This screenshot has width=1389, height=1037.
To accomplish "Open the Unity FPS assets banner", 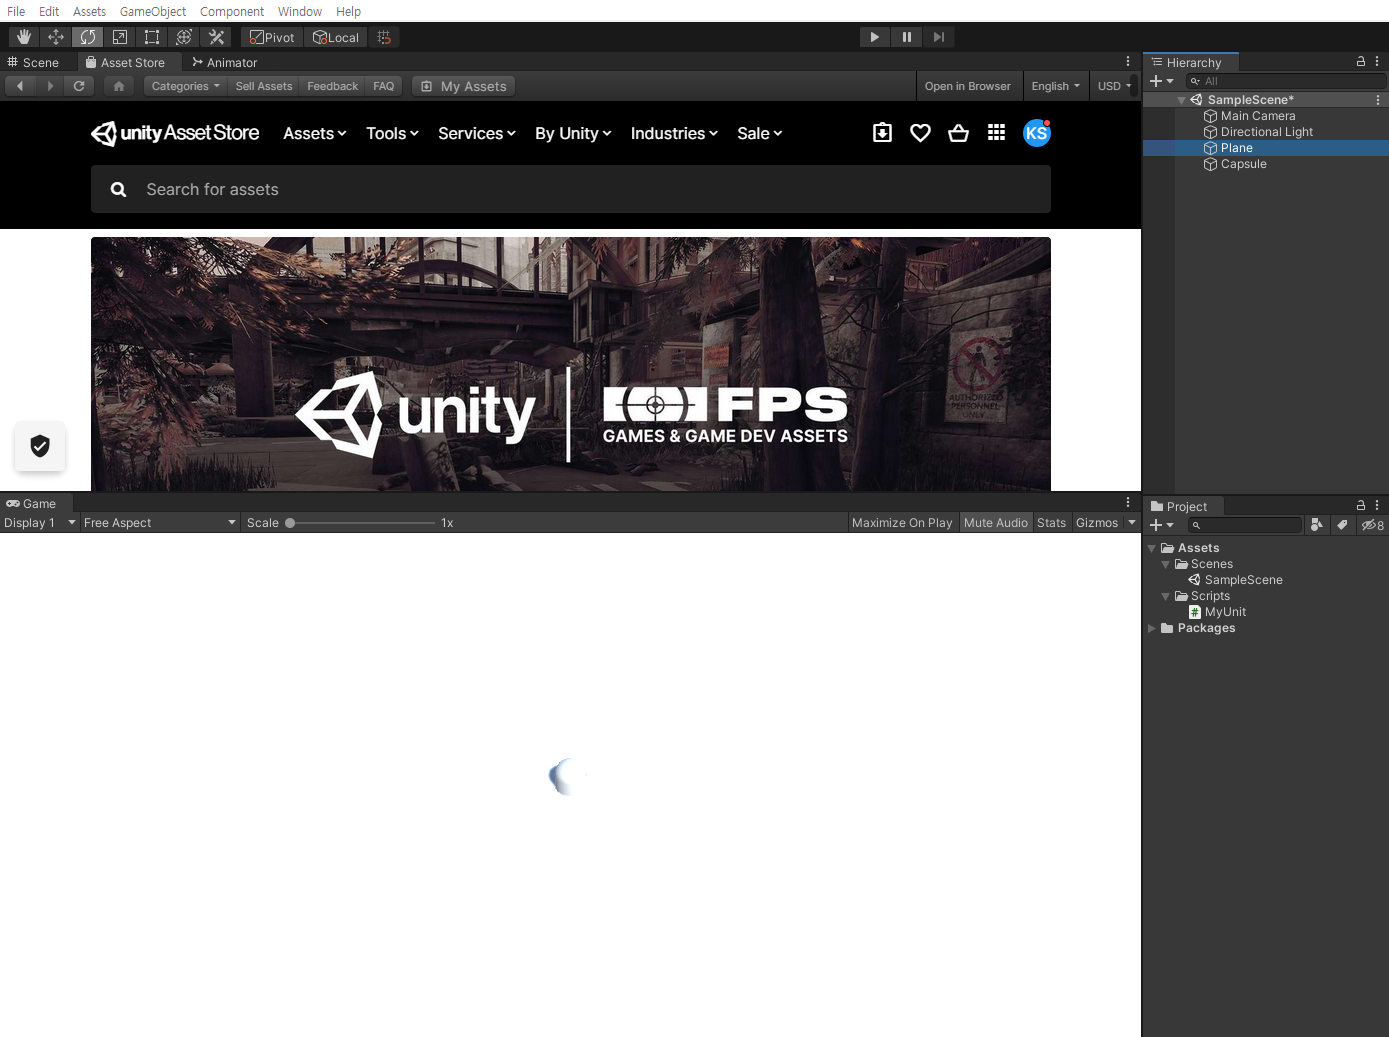I will [571, 364].
